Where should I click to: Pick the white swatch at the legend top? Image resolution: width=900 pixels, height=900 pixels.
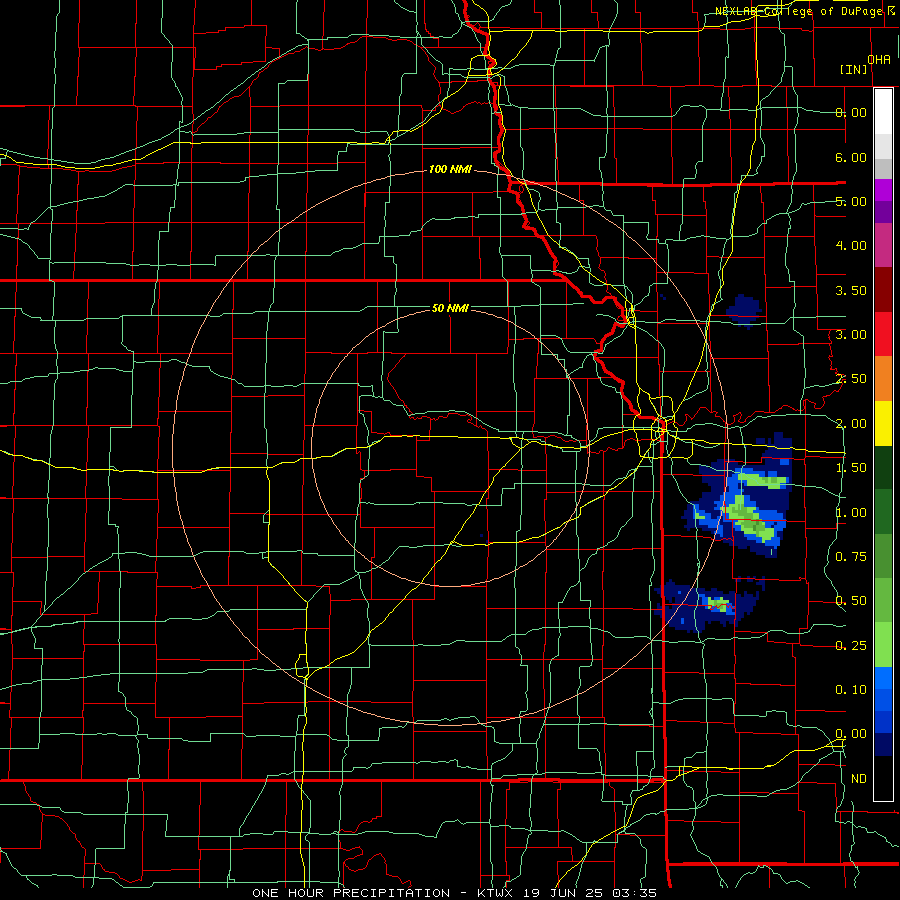(x=883, y=112)
